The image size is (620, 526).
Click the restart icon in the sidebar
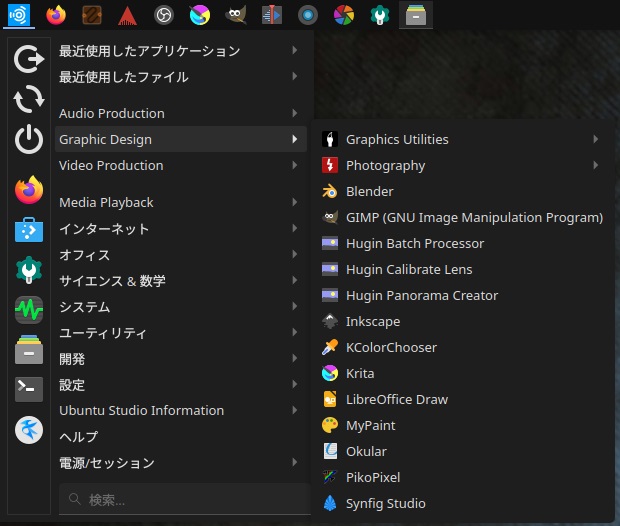(29, 99)
